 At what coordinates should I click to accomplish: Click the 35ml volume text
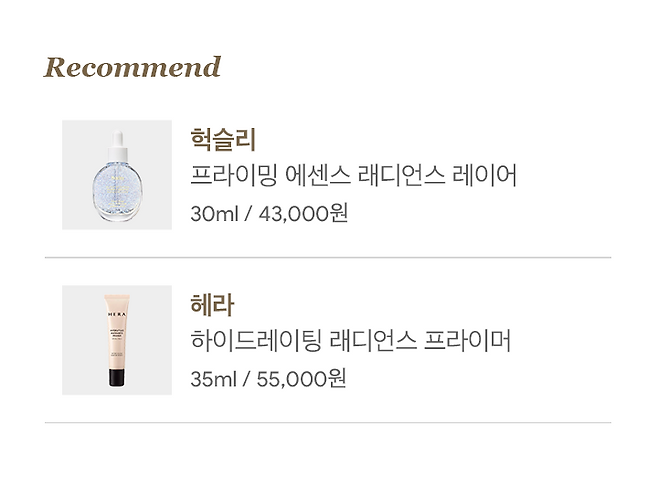214,379
